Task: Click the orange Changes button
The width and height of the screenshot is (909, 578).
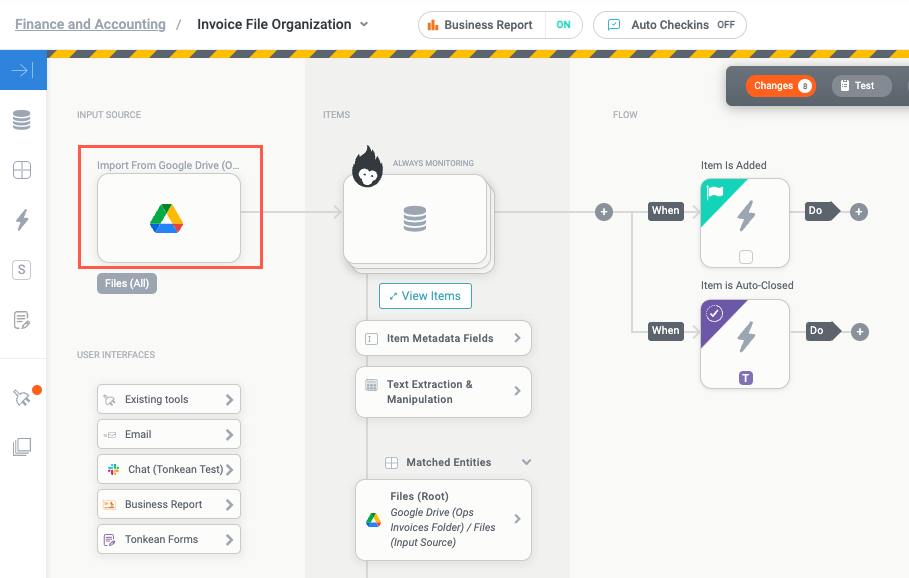Action: pyautogui.click(x=780, y=86)
